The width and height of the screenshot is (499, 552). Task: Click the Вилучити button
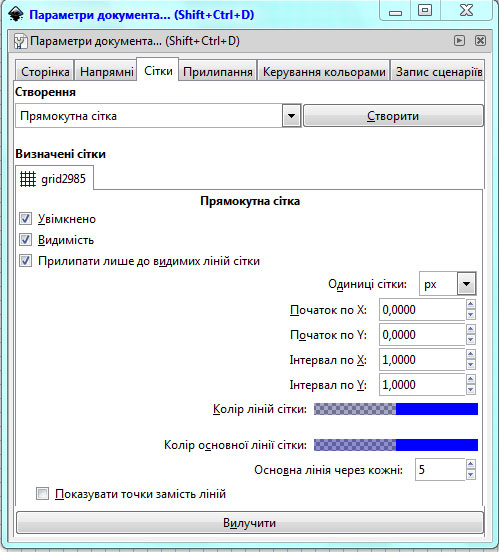249,522
